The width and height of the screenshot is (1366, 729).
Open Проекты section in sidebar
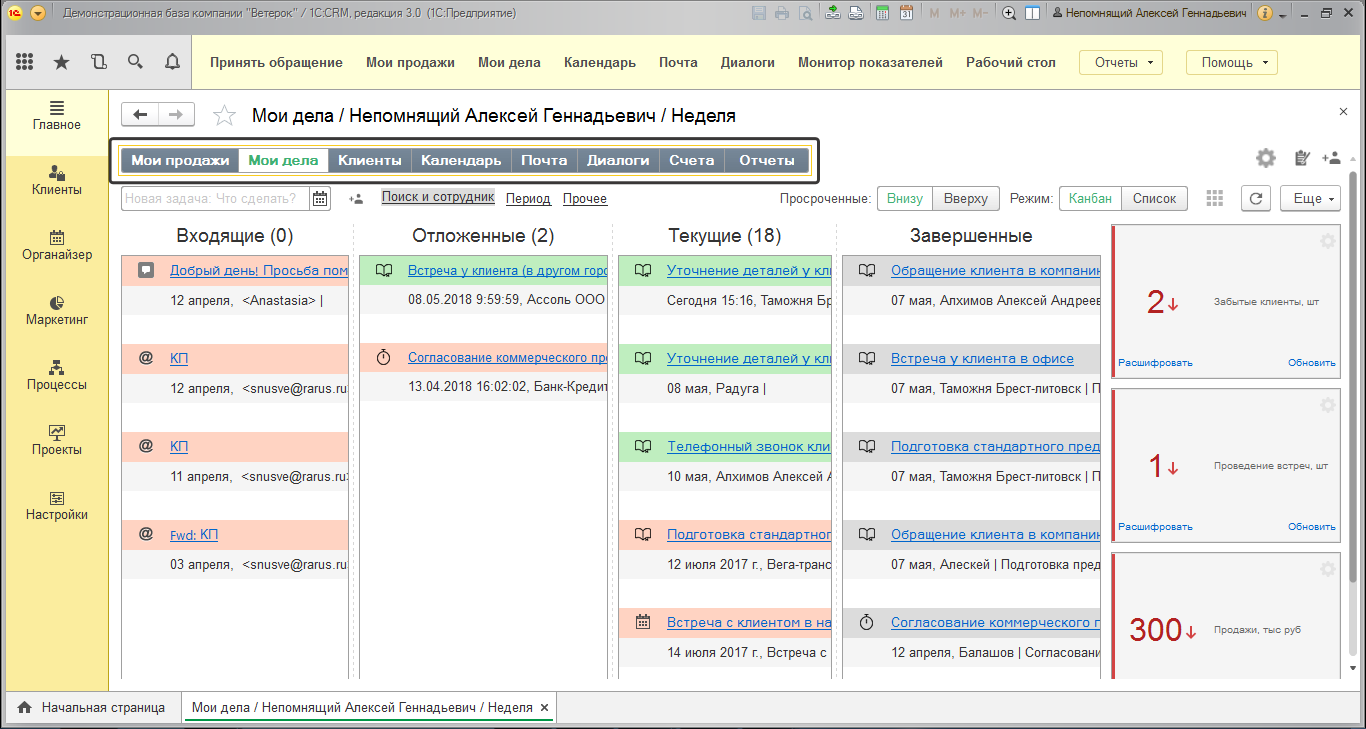(57, 441)
